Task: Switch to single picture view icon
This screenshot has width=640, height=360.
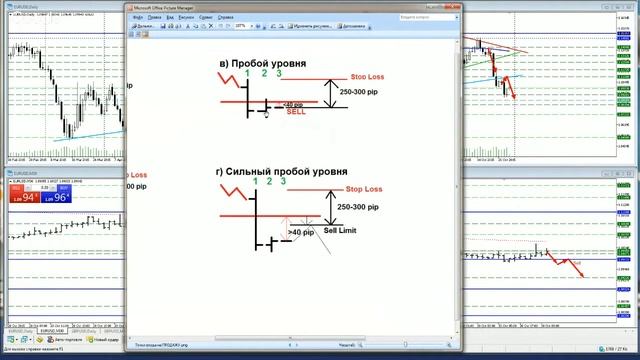Action: click(x=145, y=35)
